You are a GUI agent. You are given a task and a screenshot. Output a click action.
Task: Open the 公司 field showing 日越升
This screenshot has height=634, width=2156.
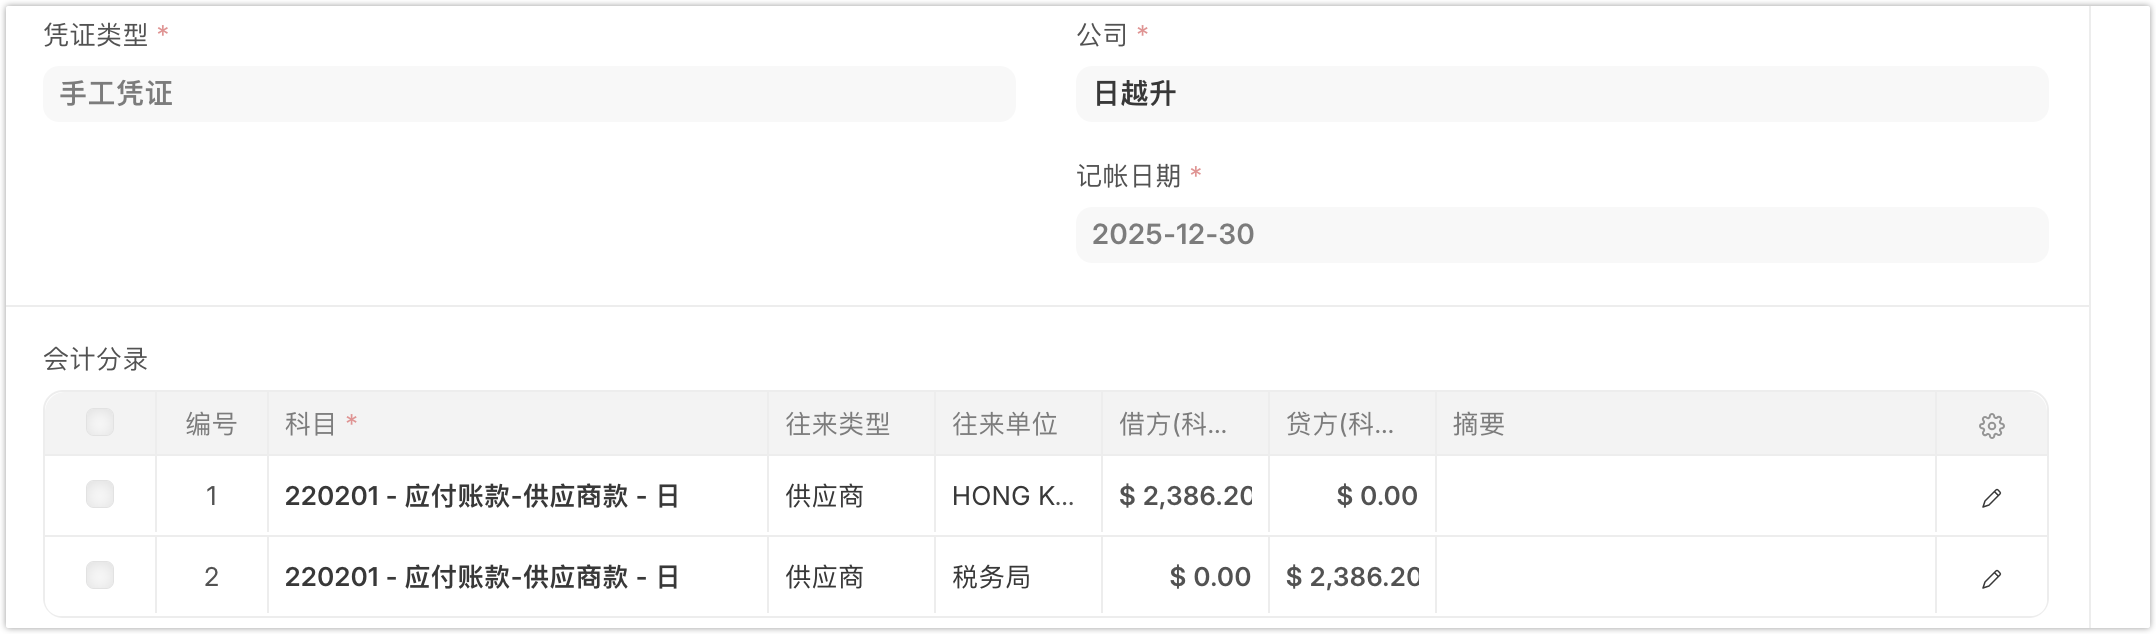tap(1561, 94)
